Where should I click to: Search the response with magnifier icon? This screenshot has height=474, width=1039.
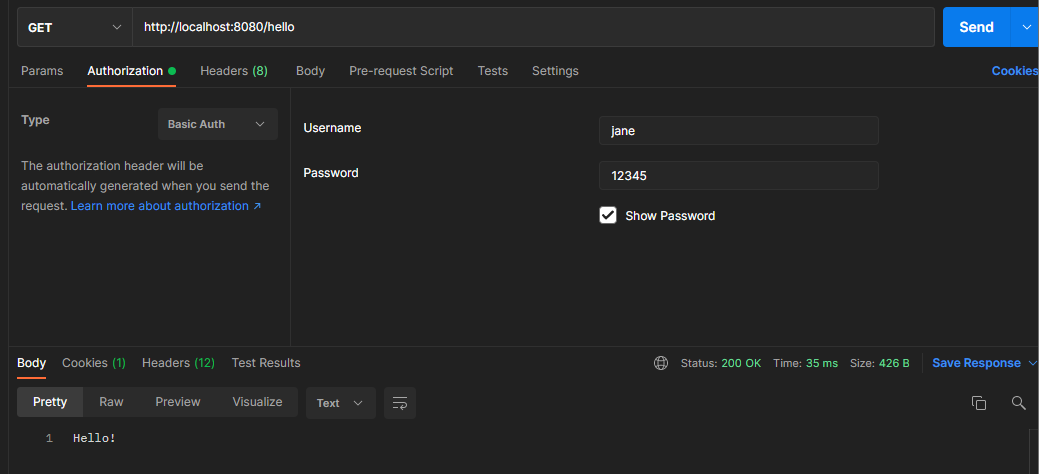pyautogui.click(x=1018, y=402)
